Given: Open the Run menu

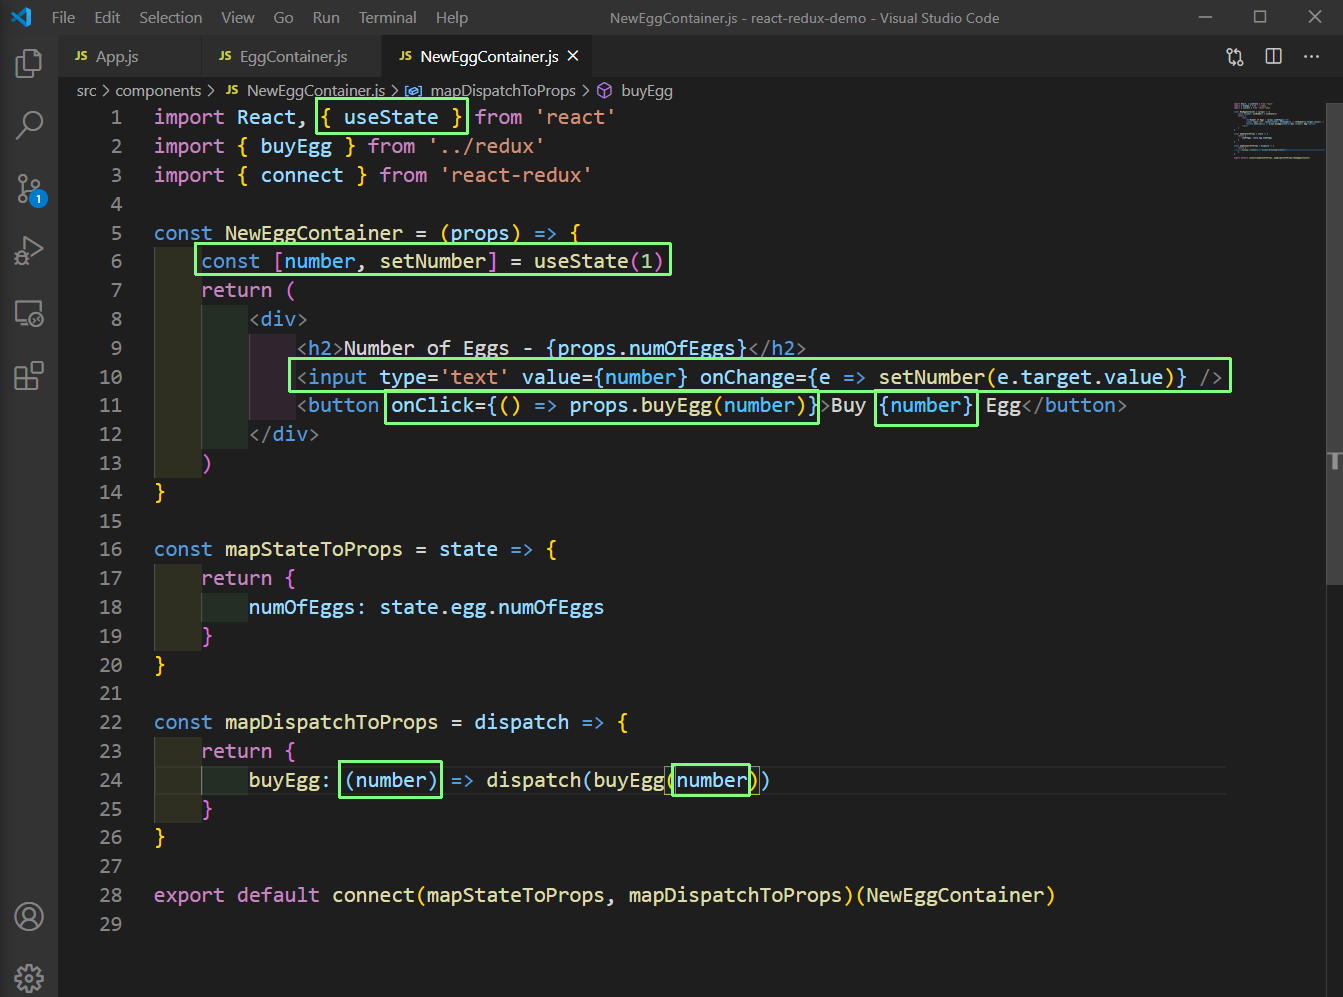Looking at the screenshot, I should click(x=326, y=18).
